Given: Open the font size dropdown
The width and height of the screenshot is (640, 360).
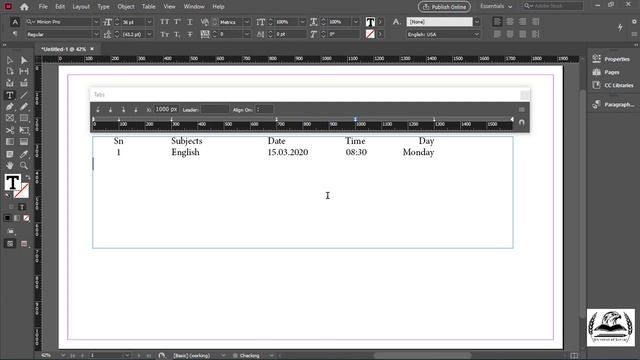Looking at the screenshot, I should tap(149, 22).
